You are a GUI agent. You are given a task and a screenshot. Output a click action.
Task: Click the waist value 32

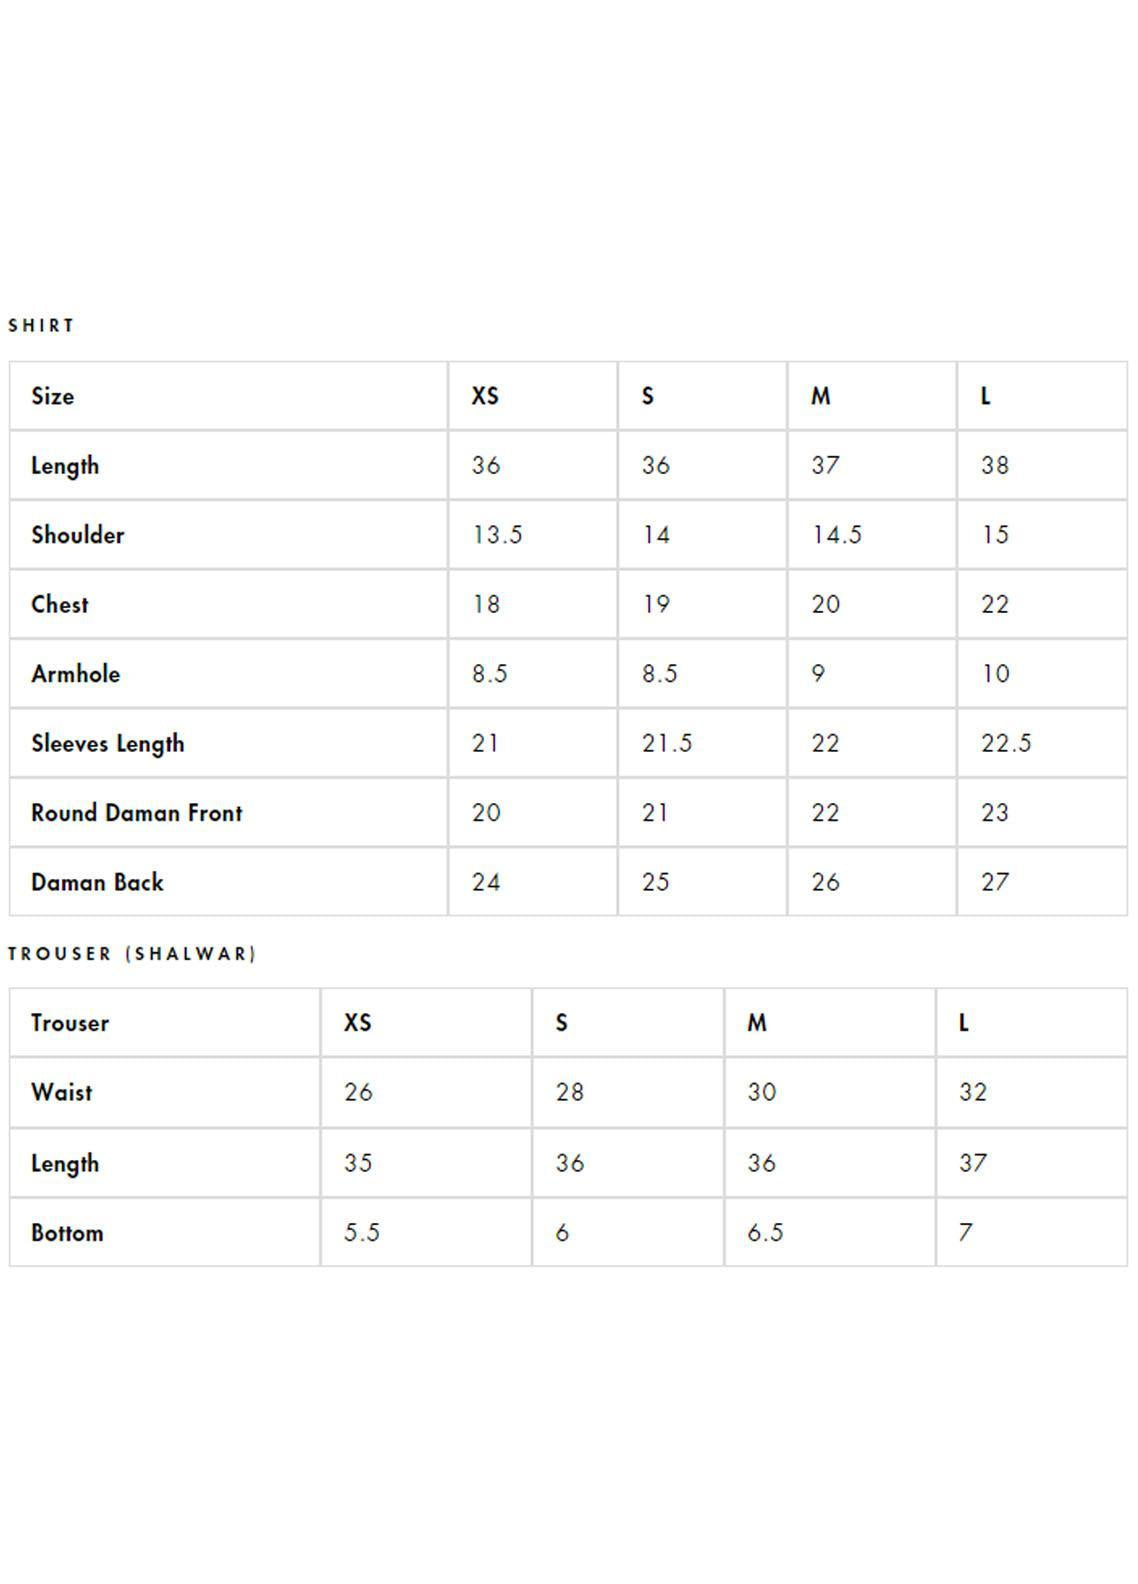pyautogui.click(x=973, y=1092)
